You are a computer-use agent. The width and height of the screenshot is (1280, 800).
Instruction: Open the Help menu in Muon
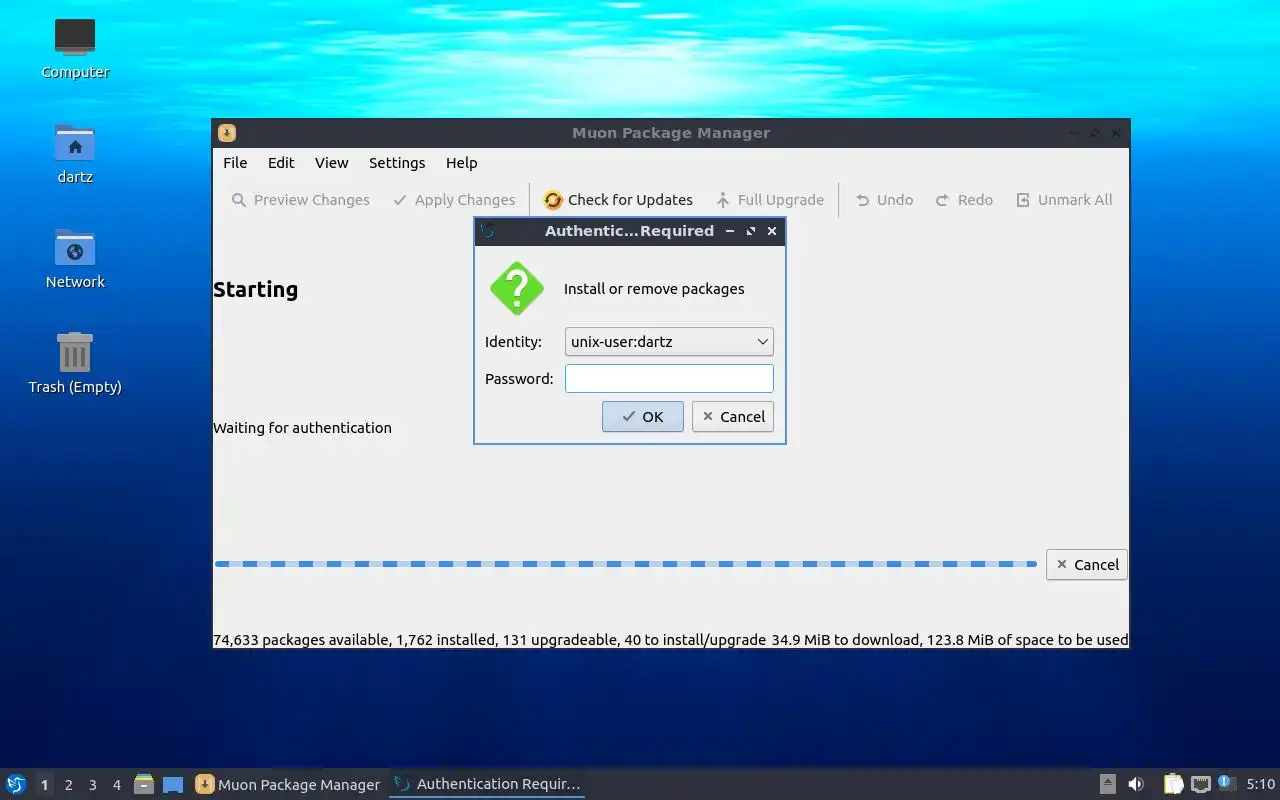click(x=462, y=163)
